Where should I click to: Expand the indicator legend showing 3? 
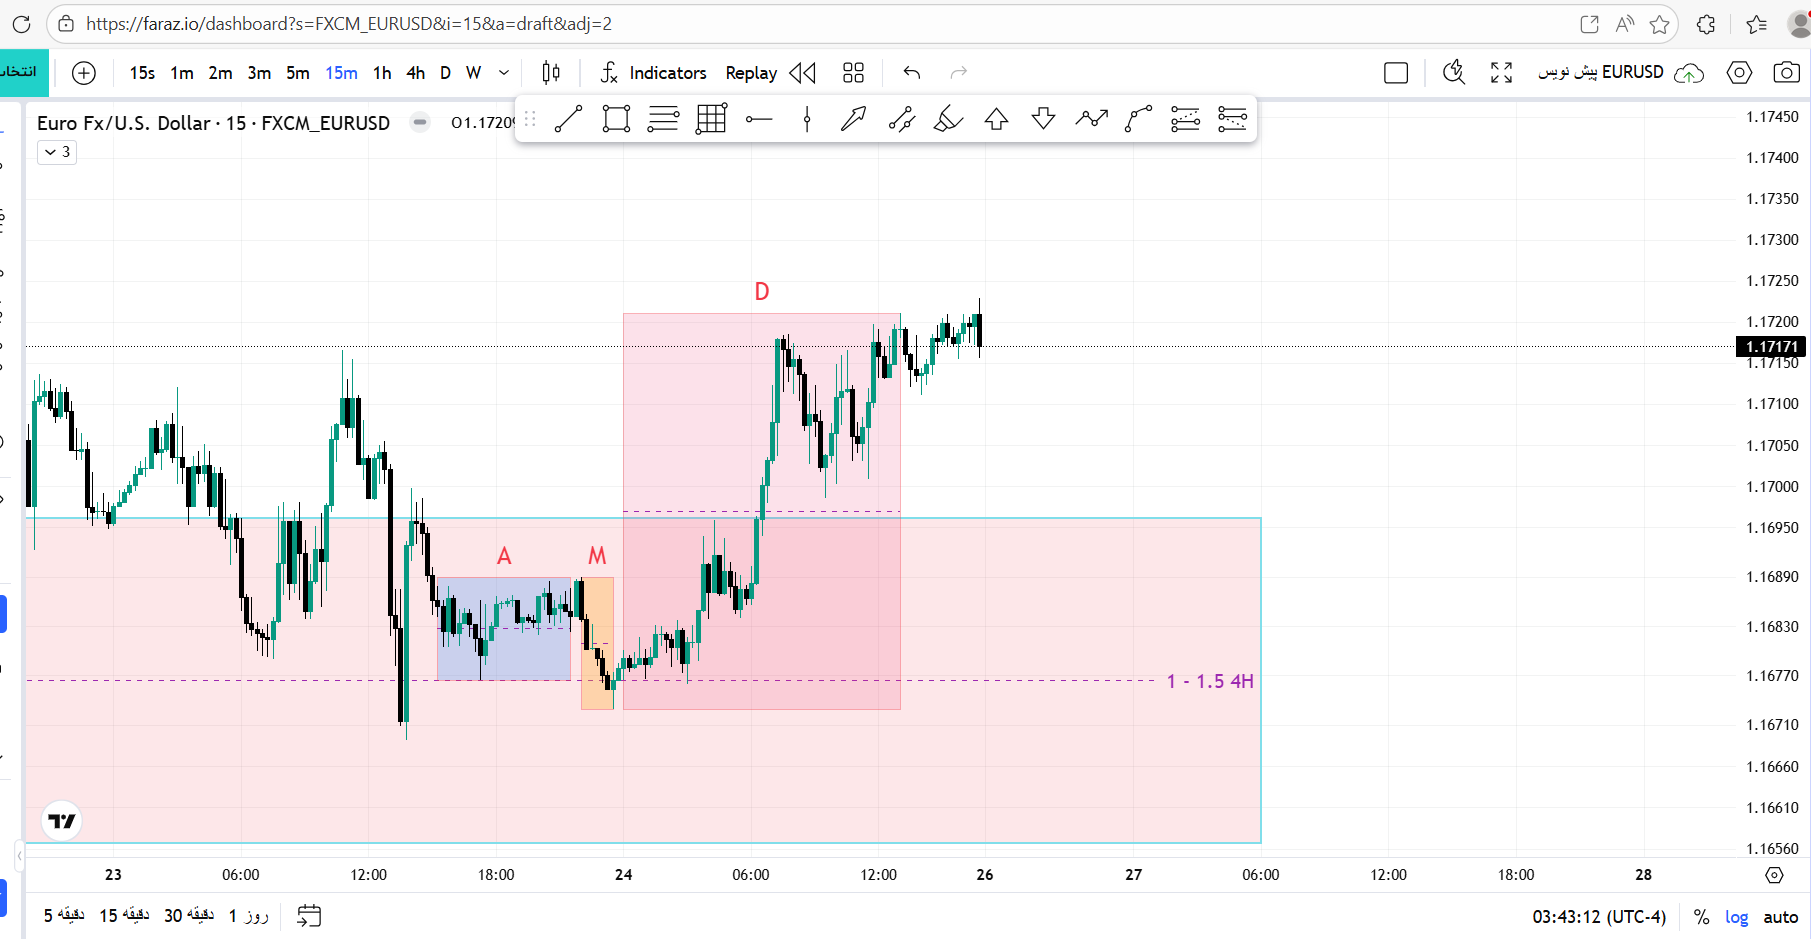coord(57,152)
